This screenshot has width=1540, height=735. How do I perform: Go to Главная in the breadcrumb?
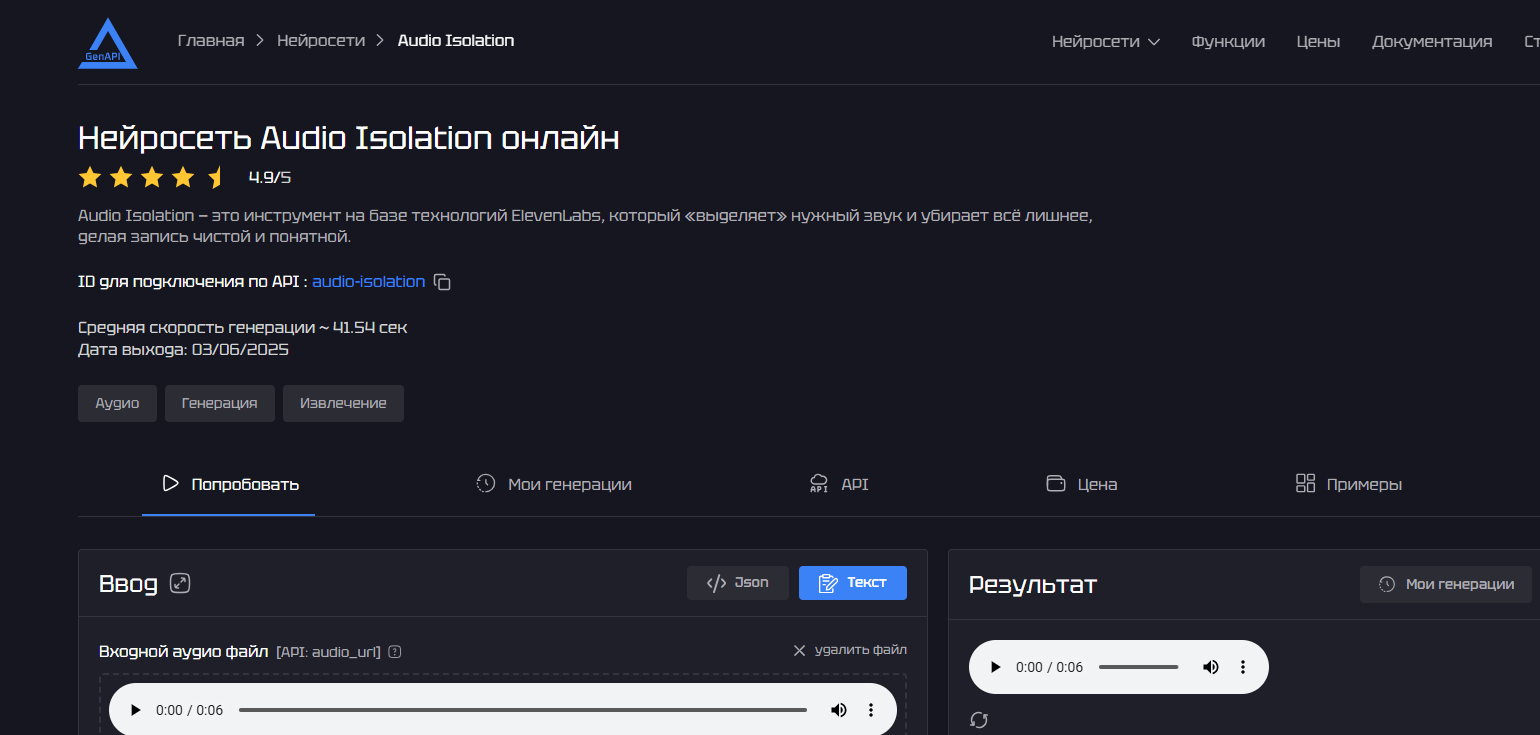pyautogui.click(x=211, y=41)
